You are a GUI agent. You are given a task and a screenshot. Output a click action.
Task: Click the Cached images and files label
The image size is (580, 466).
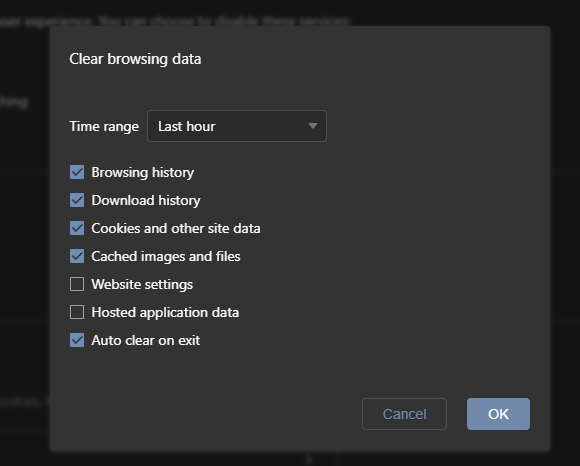pyautogui.click(x=166, y=257)
